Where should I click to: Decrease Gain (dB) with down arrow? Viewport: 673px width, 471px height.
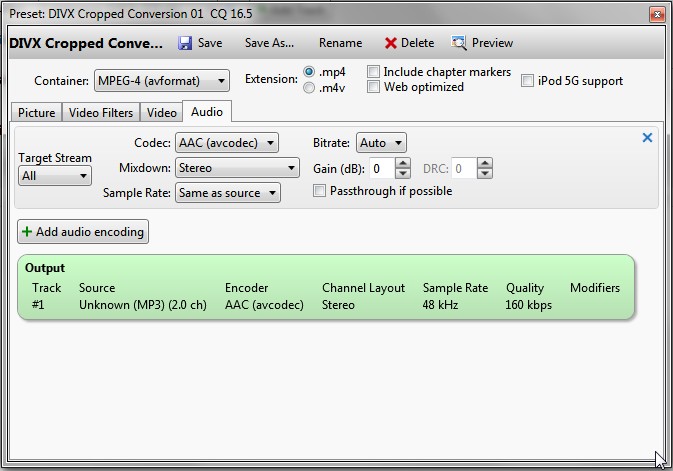pos(403,173)
